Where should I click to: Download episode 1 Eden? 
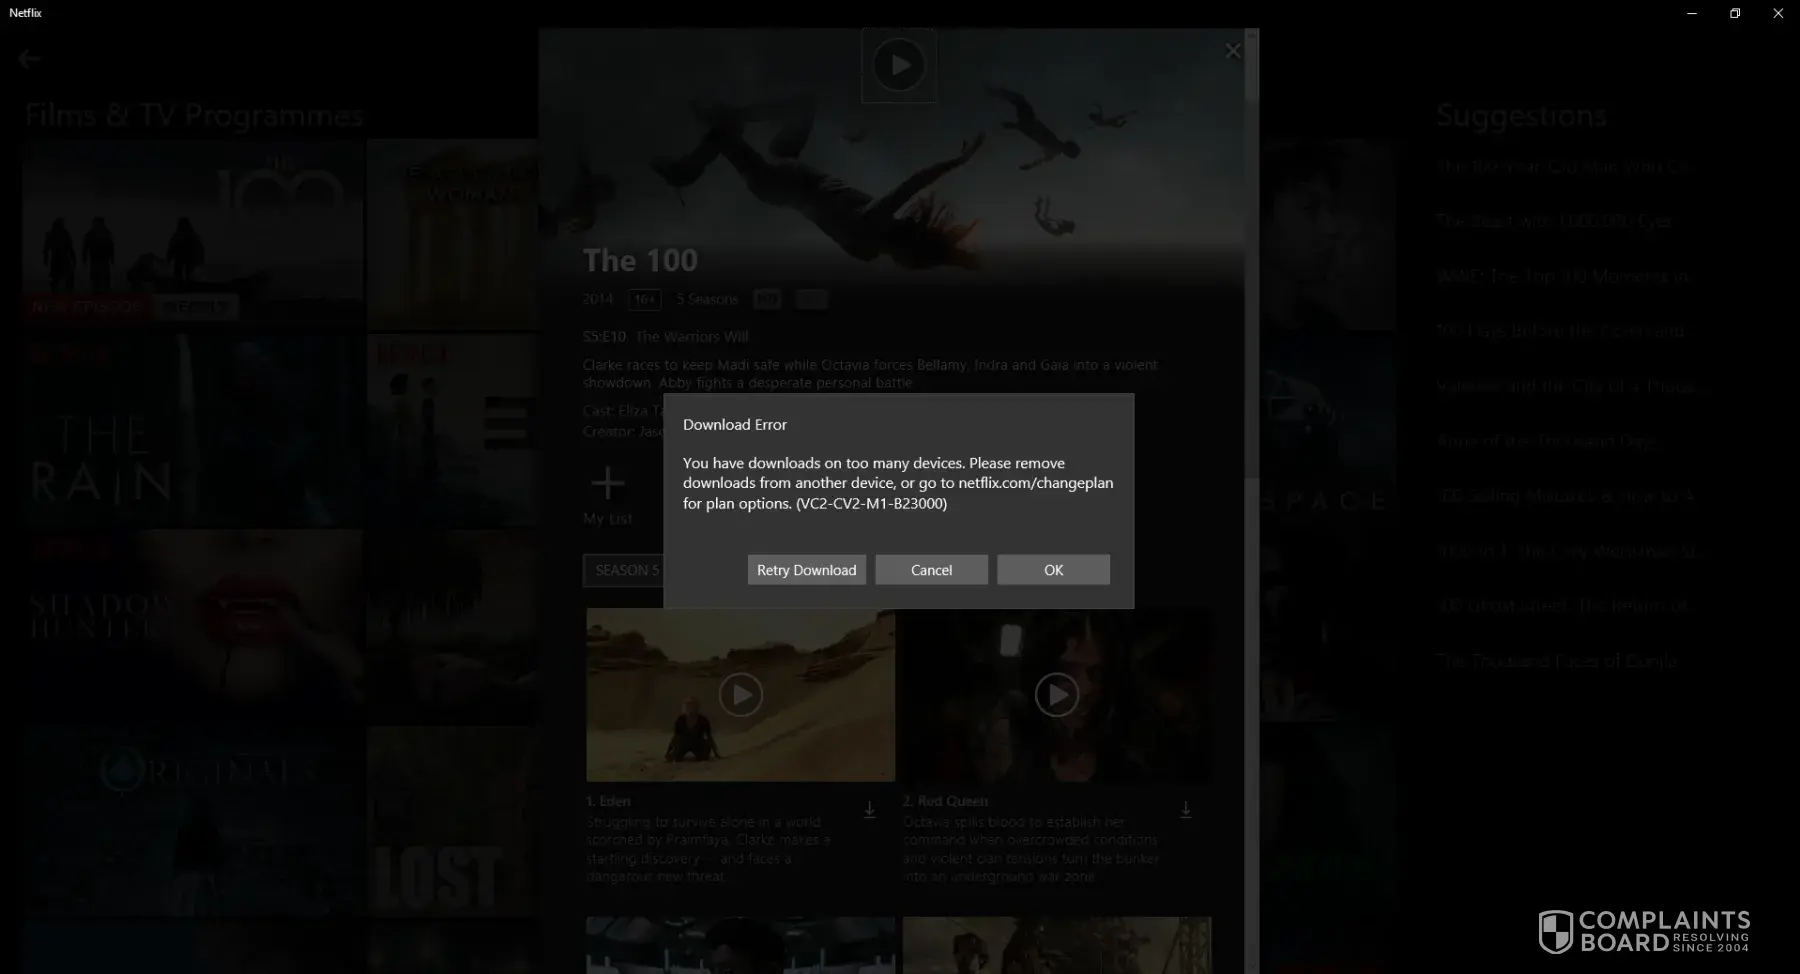point(870,810)
